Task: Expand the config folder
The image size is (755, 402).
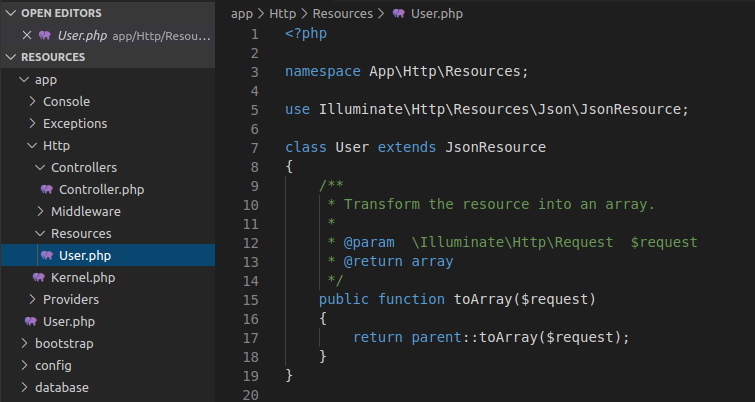Action: pos(53,365)
